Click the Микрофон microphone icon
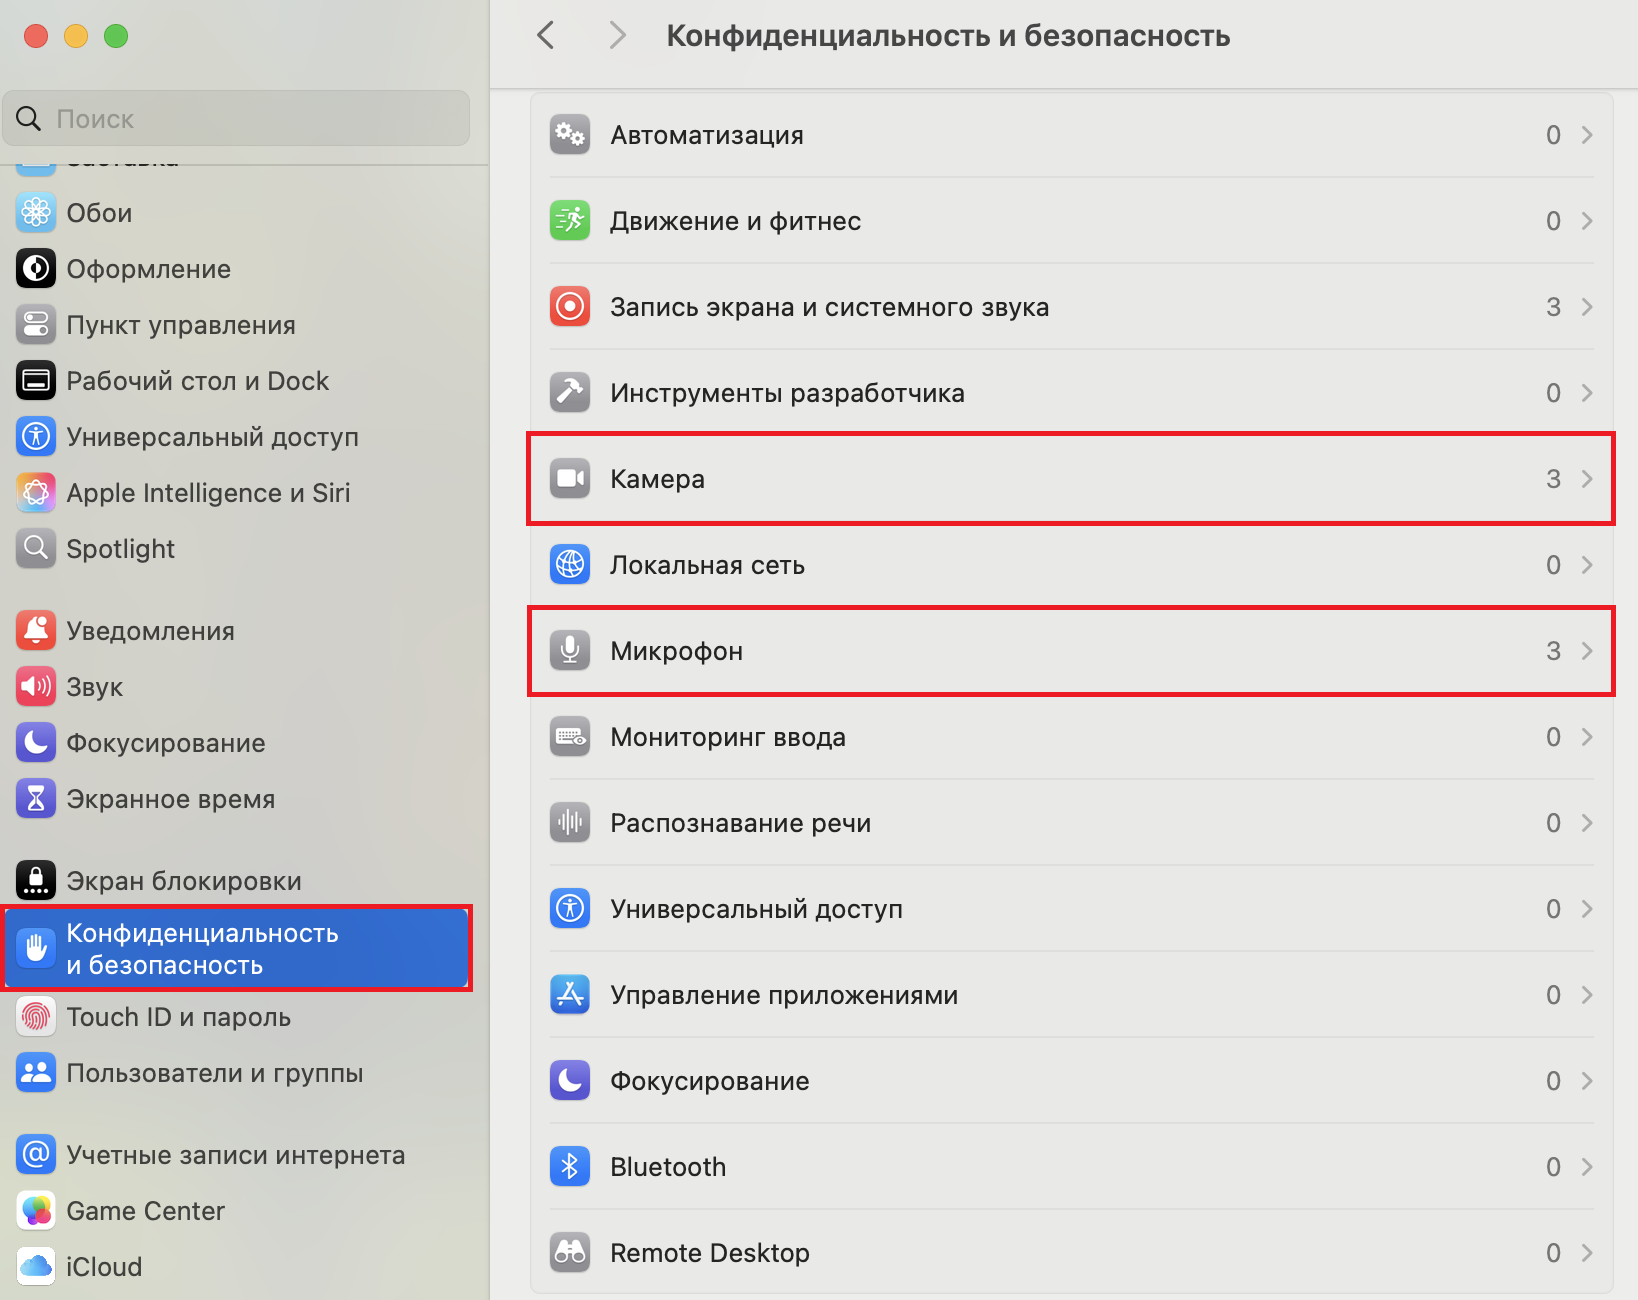The height and width of the screenshot is (1300, 1638). [x=570, y=651]
